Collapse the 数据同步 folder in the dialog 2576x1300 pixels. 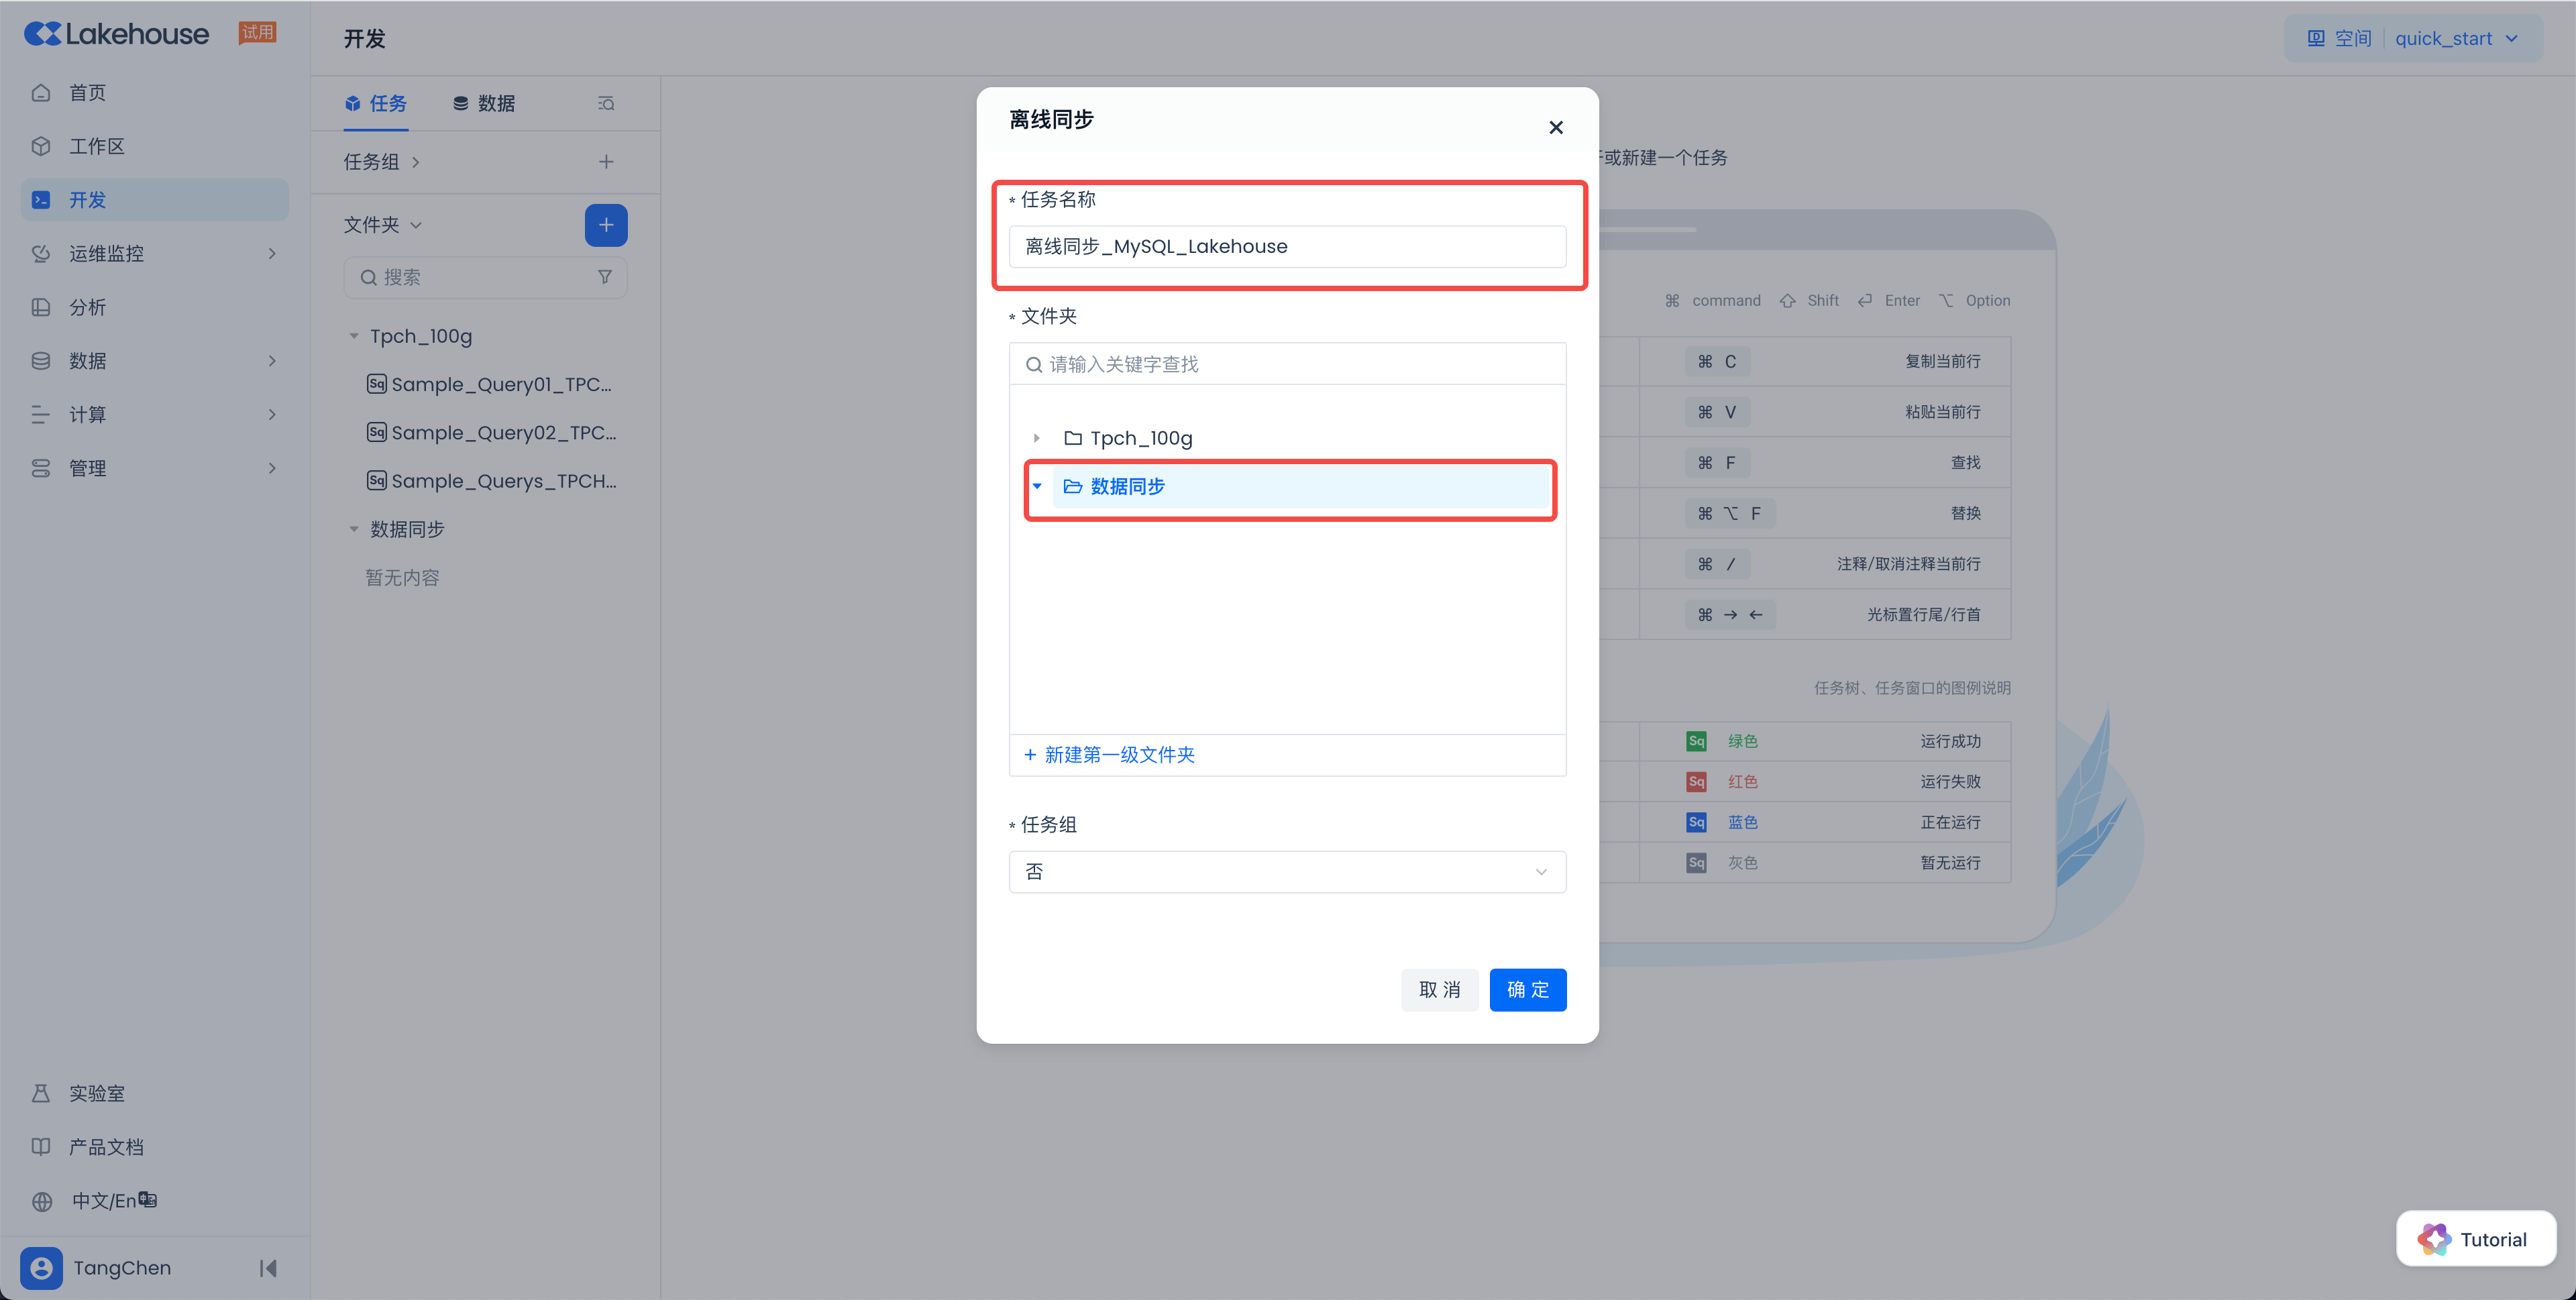pos(1036,486)
